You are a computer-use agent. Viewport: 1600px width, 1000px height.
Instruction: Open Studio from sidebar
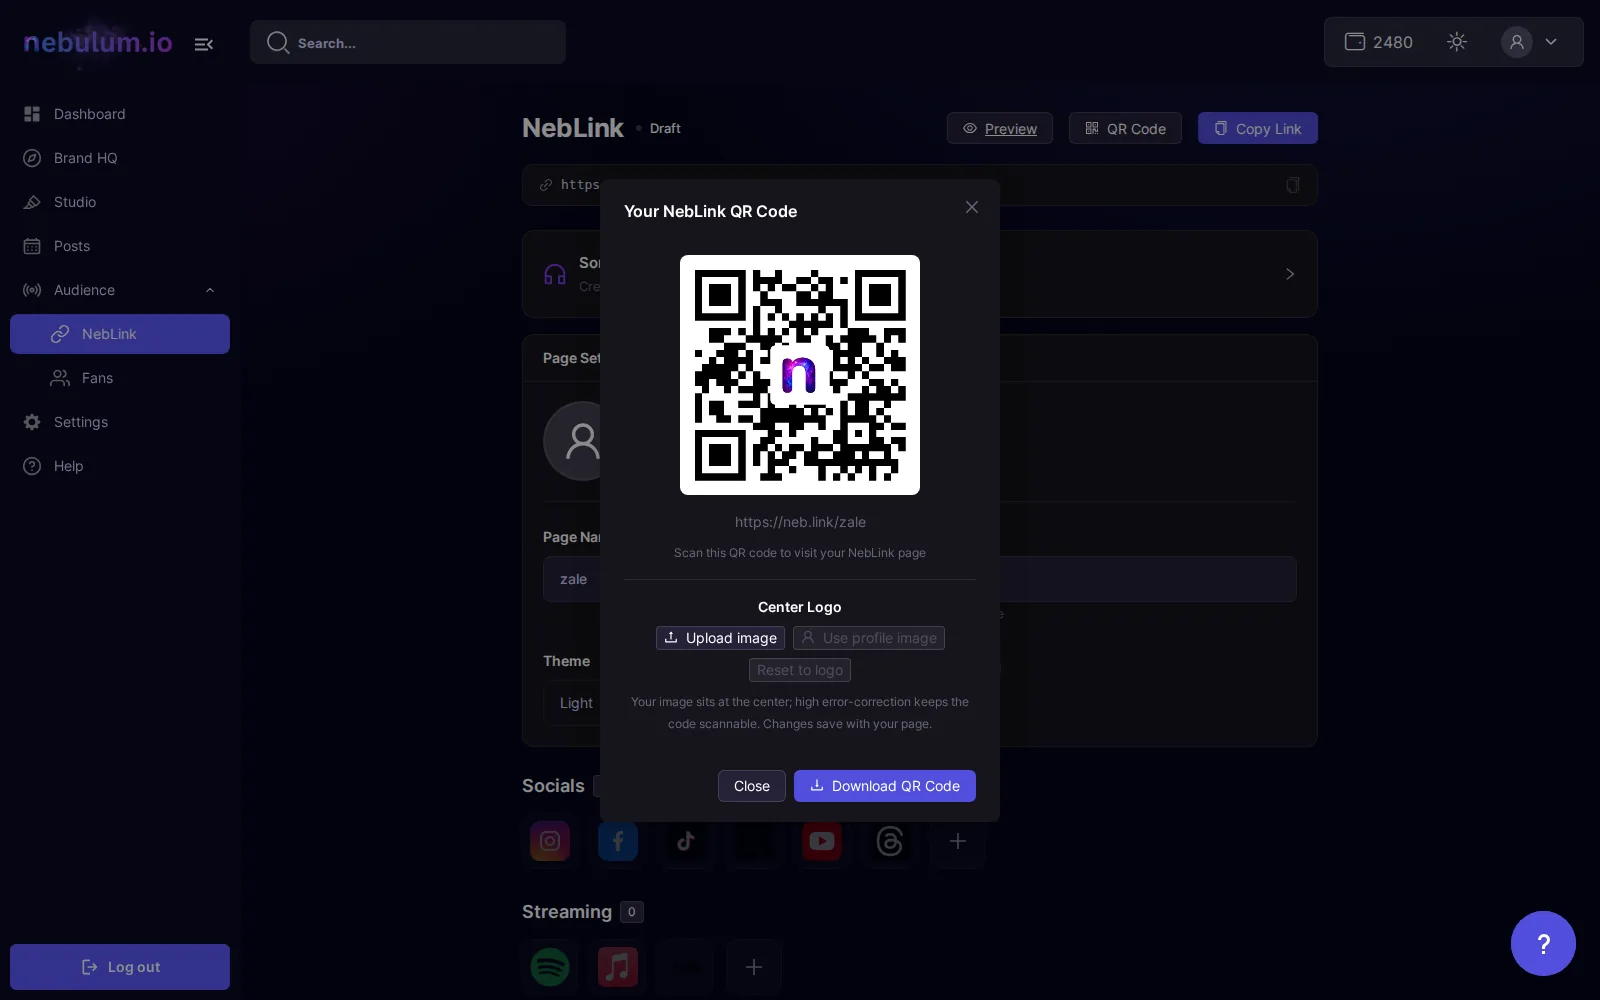(x=120, y=202)
